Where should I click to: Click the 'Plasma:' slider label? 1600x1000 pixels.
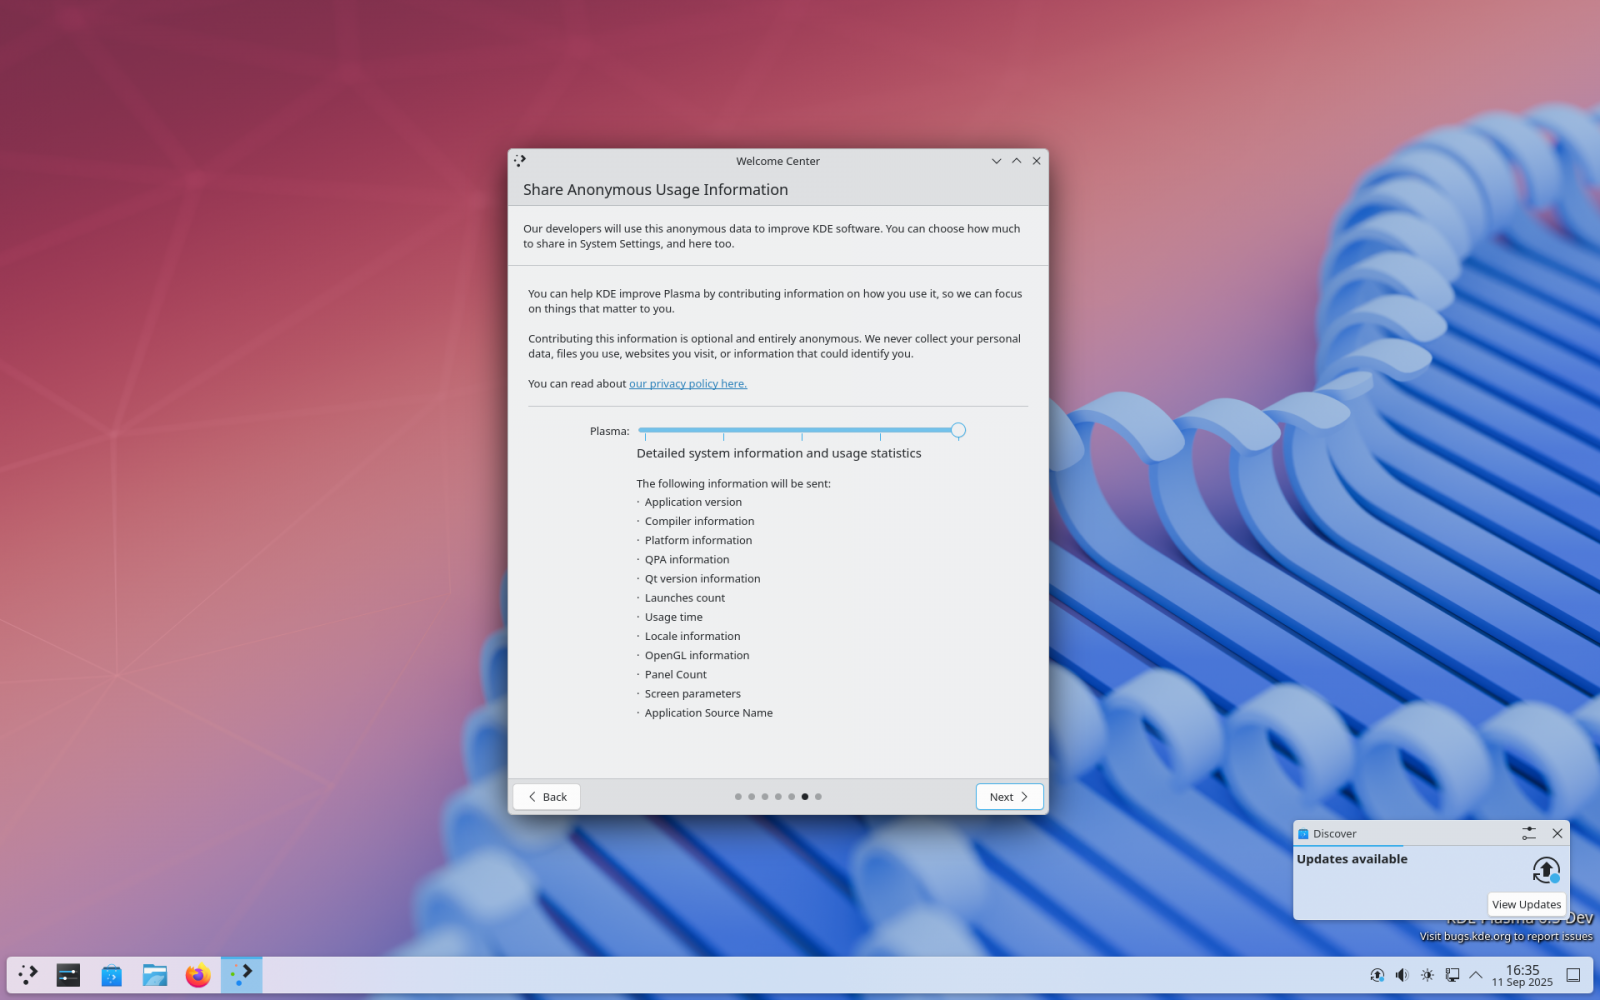pyautogui.click(x=610, y=431)
